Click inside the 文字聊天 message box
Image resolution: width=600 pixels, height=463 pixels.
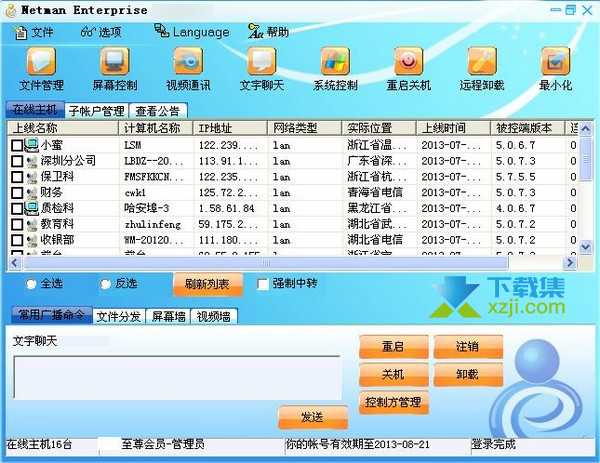[177, 378]
